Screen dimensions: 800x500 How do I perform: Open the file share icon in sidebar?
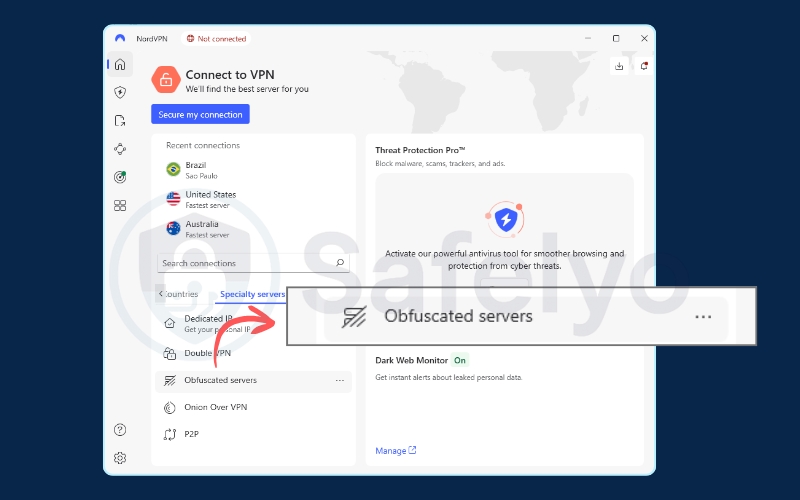pos(120,121)
